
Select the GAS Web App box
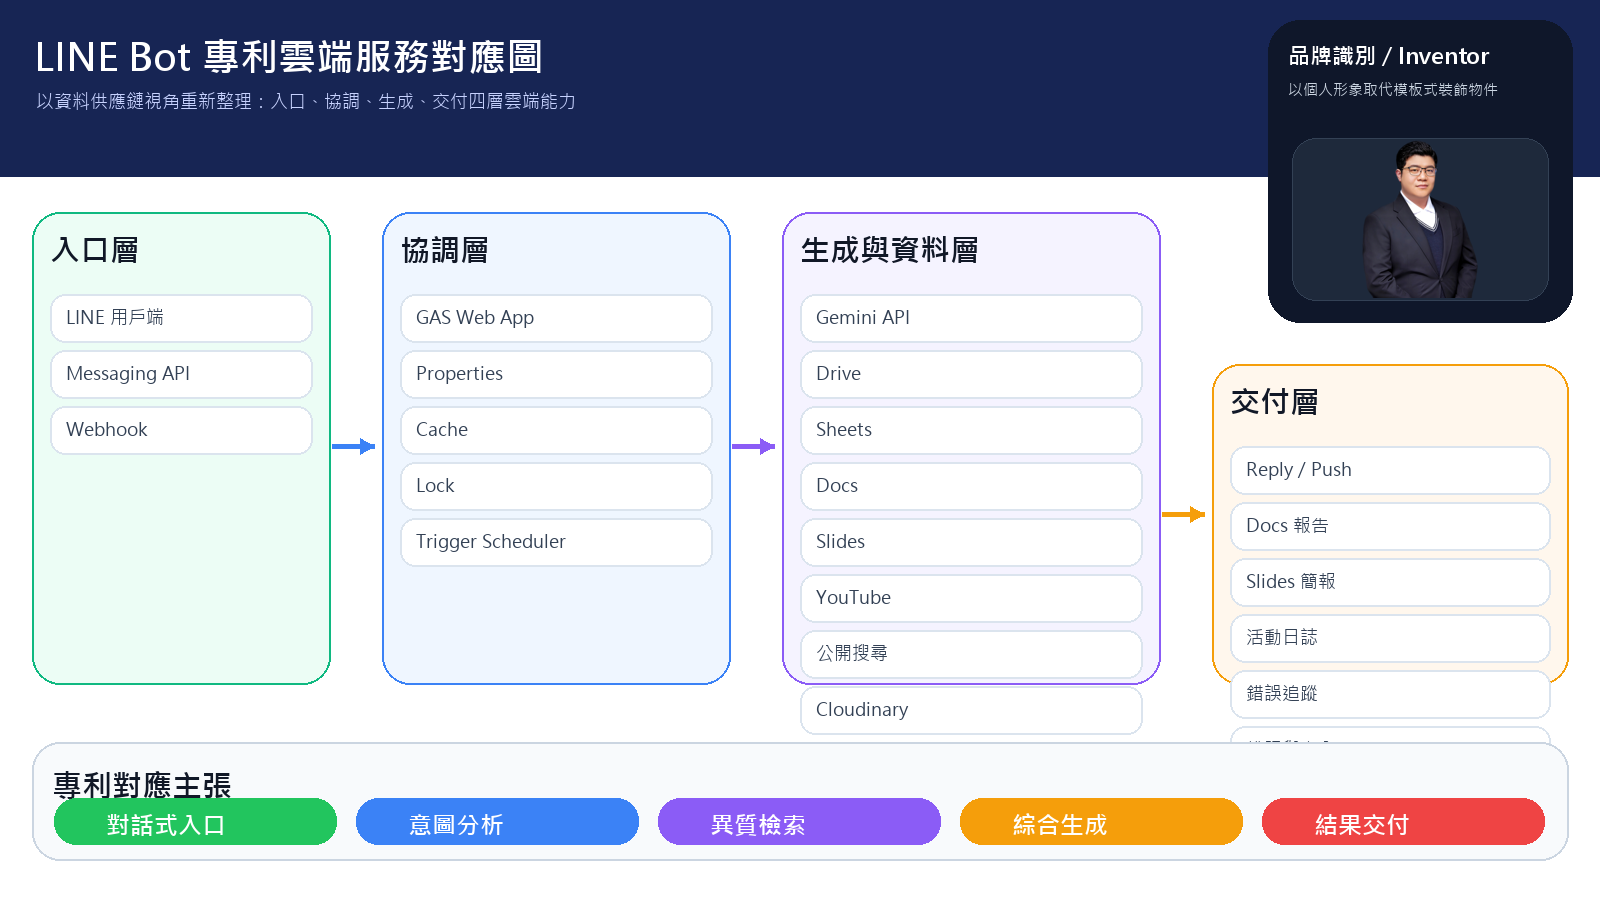coord(556,318)
